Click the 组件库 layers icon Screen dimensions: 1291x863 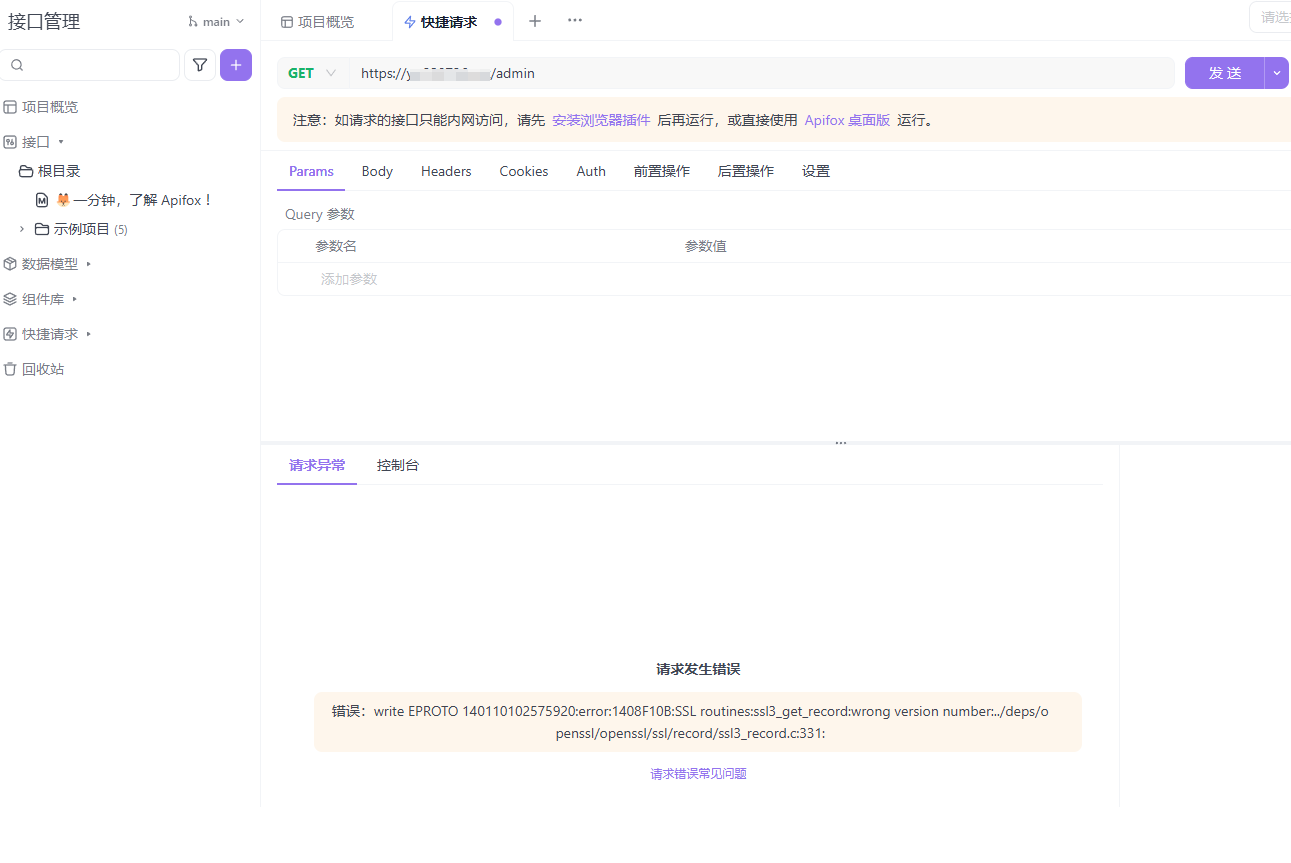coord(10,299)
